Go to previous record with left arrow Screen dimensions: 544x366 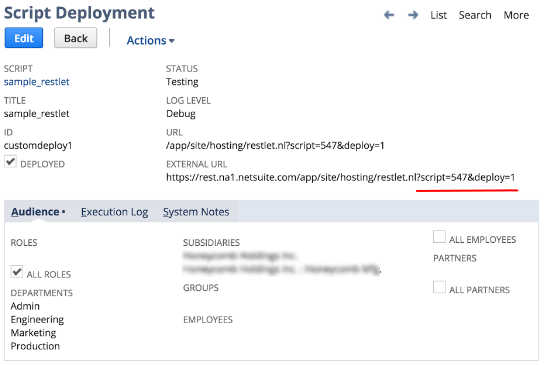[389, 15]
